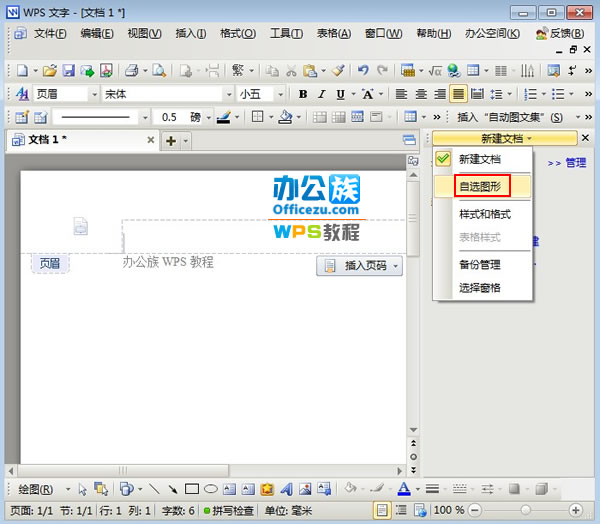Image resolution: width=600 pixels, height=524 pixels.
Task: Click the 绘图(R) button on drawing toolbar
Action: tap(37, 490)
